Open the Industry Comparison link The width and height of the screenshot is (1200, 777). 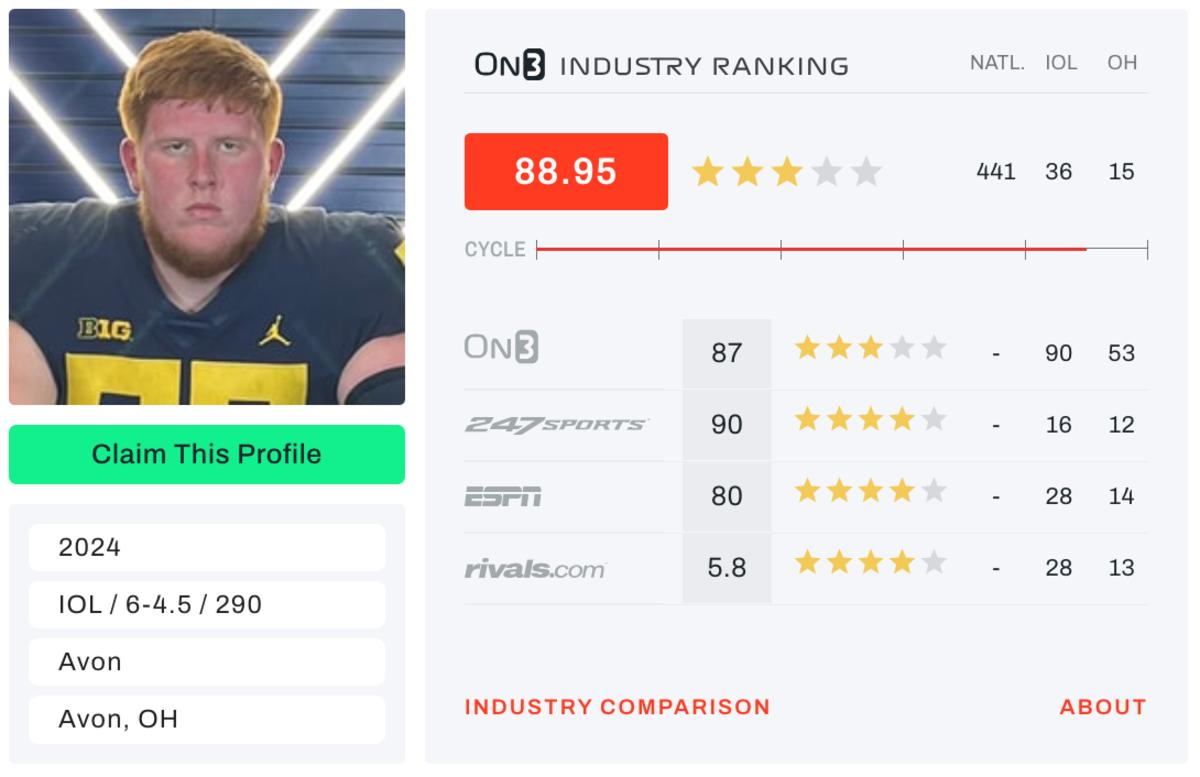617,707
